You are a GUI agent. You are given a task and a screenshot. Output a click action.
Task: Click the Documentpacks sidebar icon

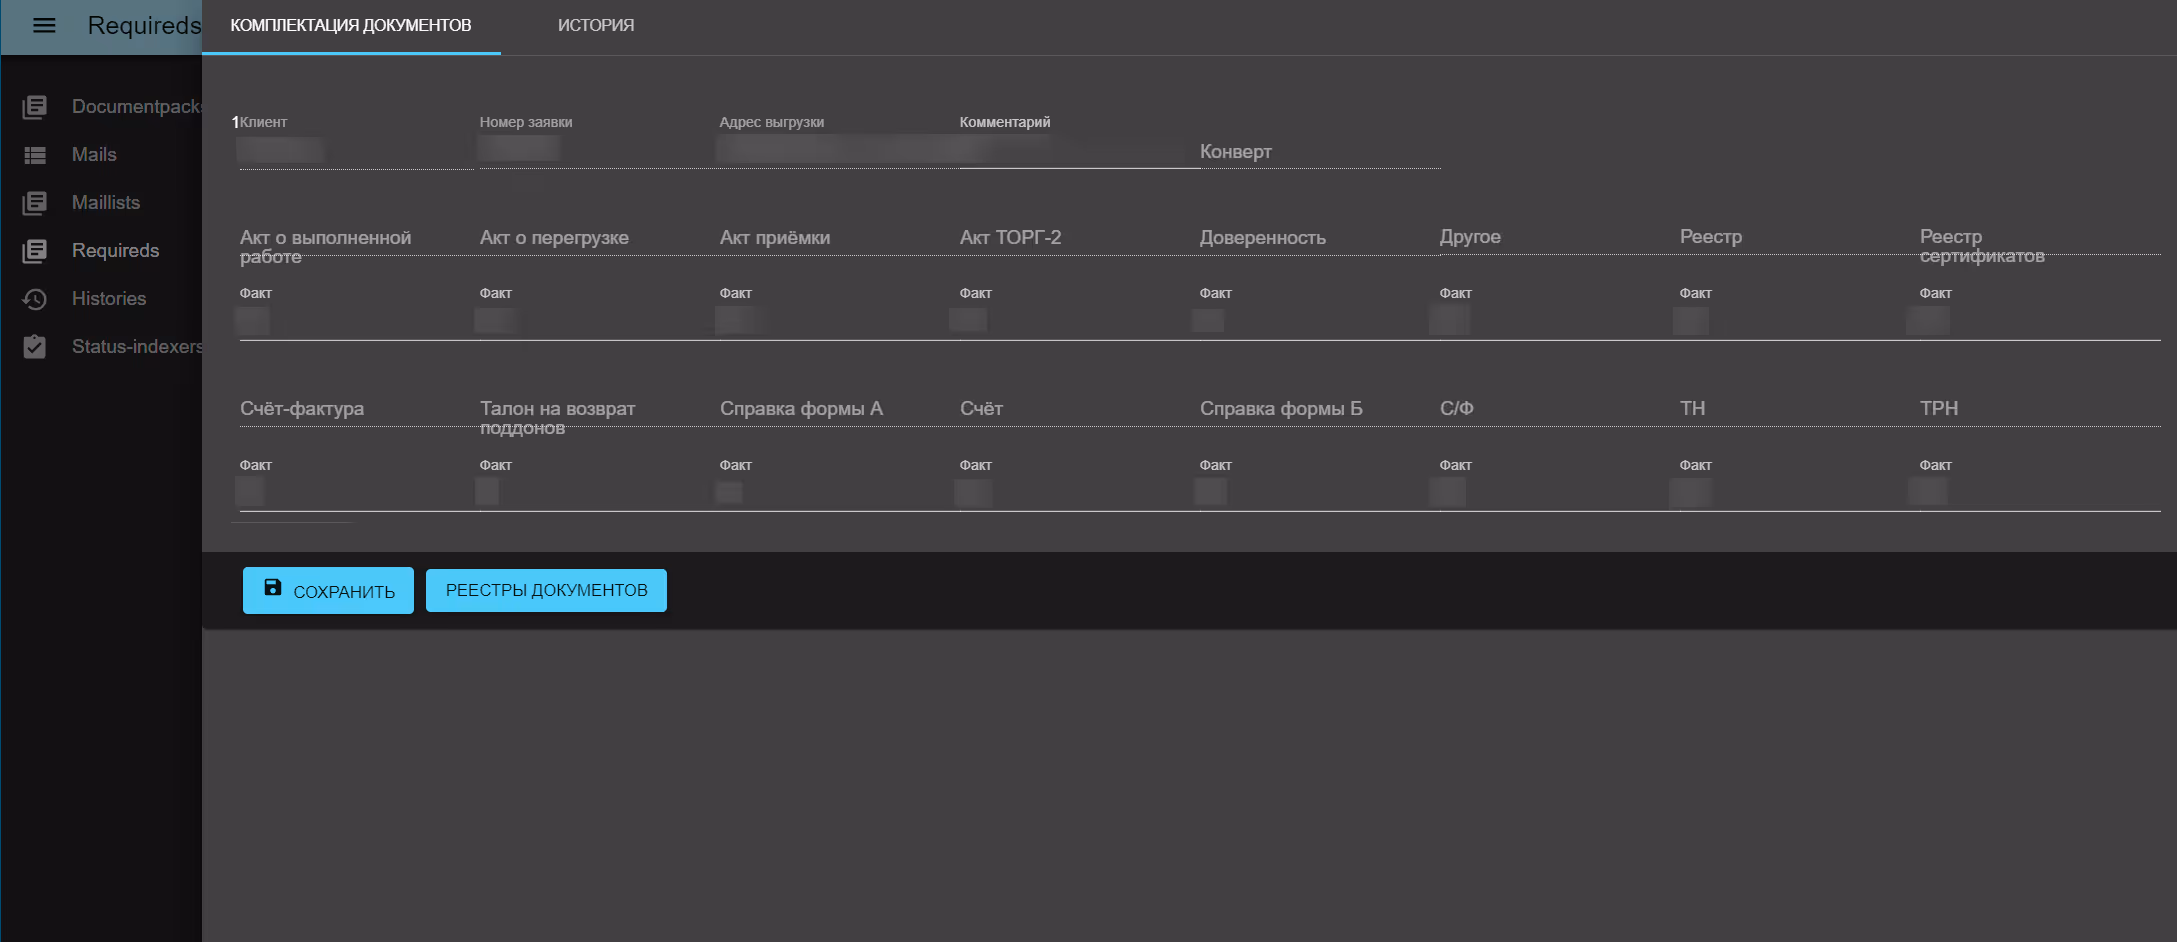pos(35,106)
